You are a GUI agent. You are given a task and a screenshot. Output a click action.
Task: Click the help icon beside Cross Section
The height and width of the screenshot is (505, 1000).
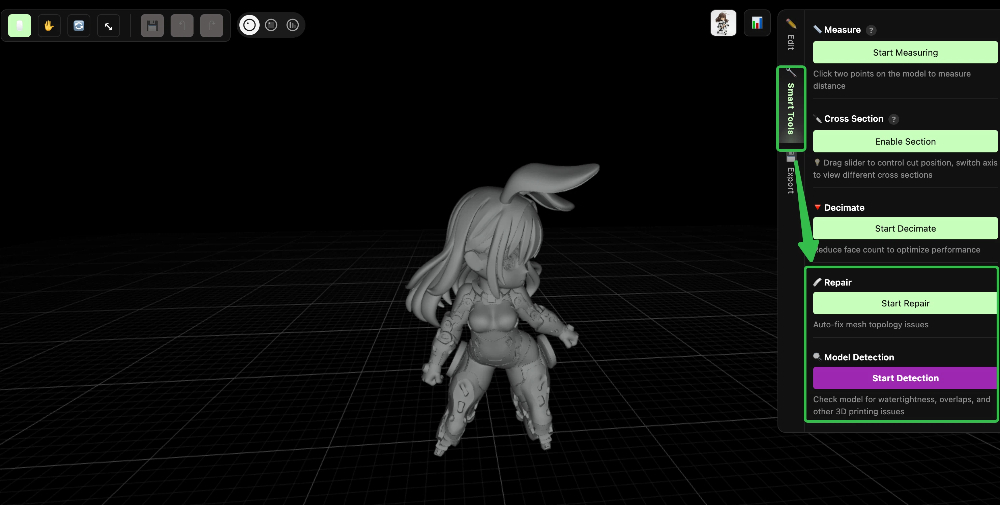pos(893,119)
